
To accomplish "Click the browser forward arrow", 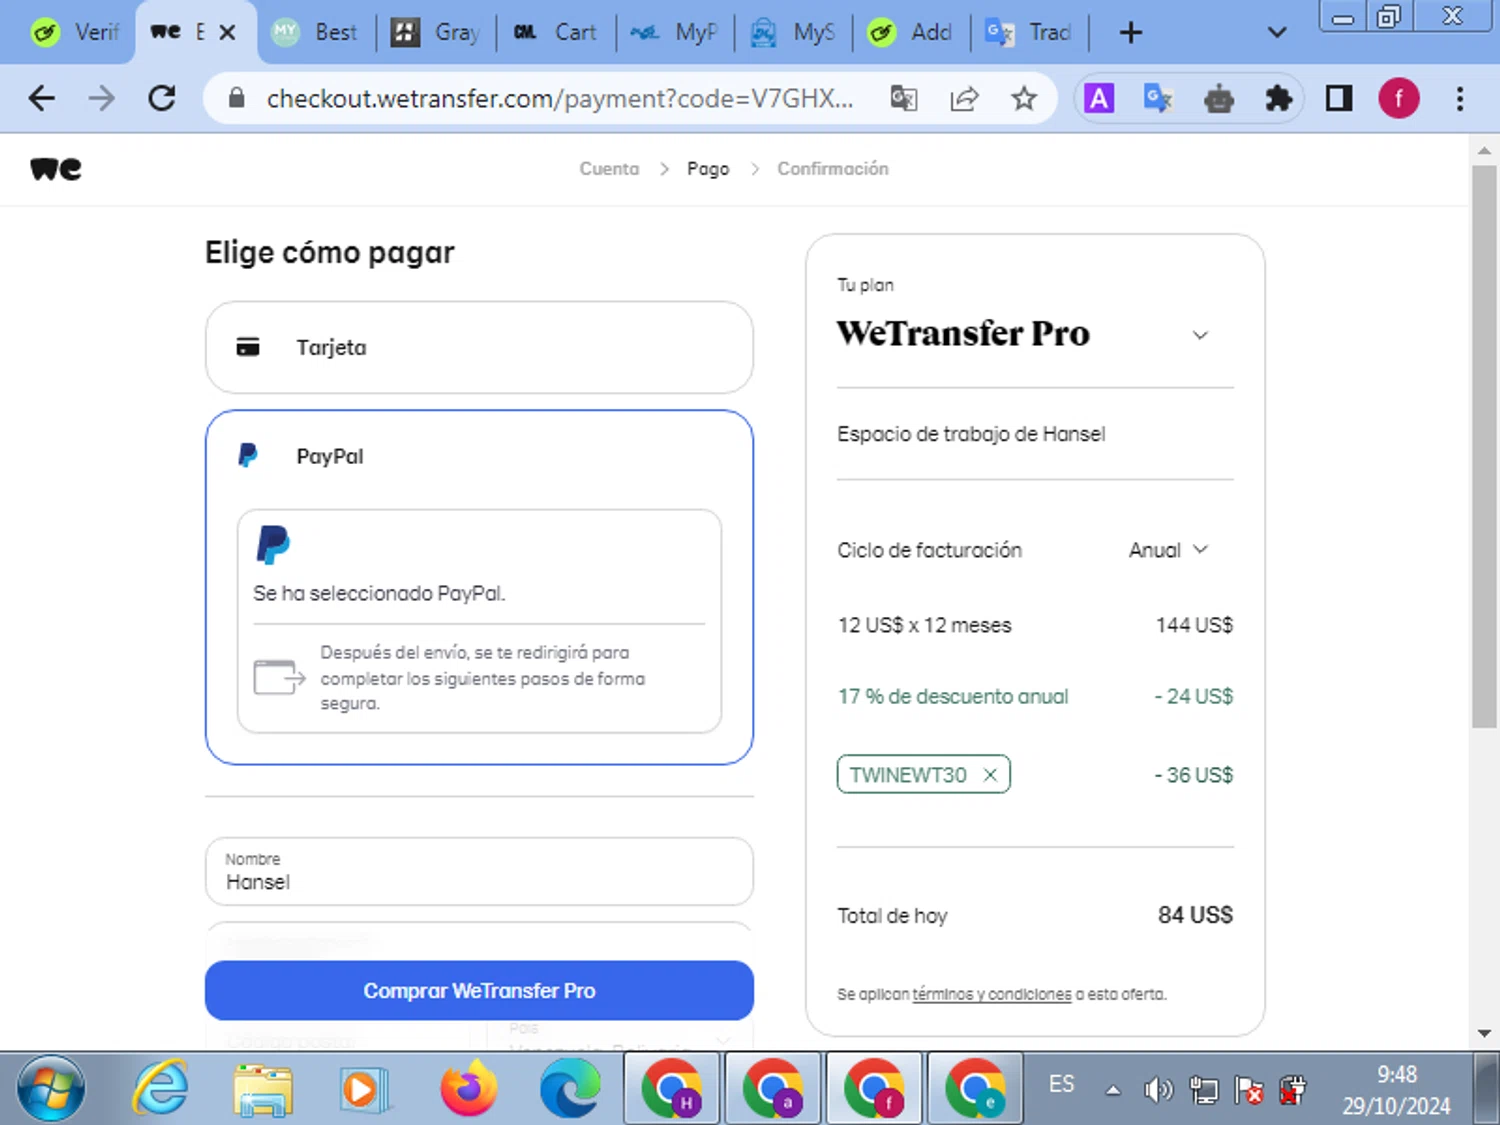I will 101,98.
